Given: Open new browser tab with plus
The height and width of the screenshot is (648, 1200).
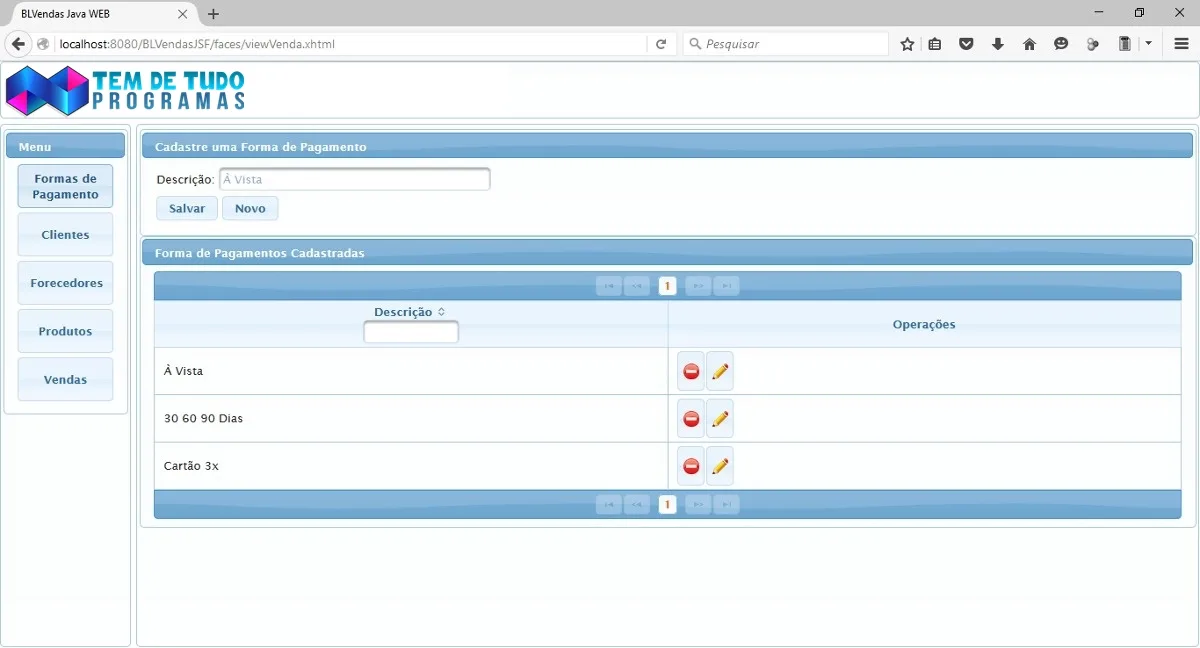Looking at the screenshot, I should click(x=213, y=14).
